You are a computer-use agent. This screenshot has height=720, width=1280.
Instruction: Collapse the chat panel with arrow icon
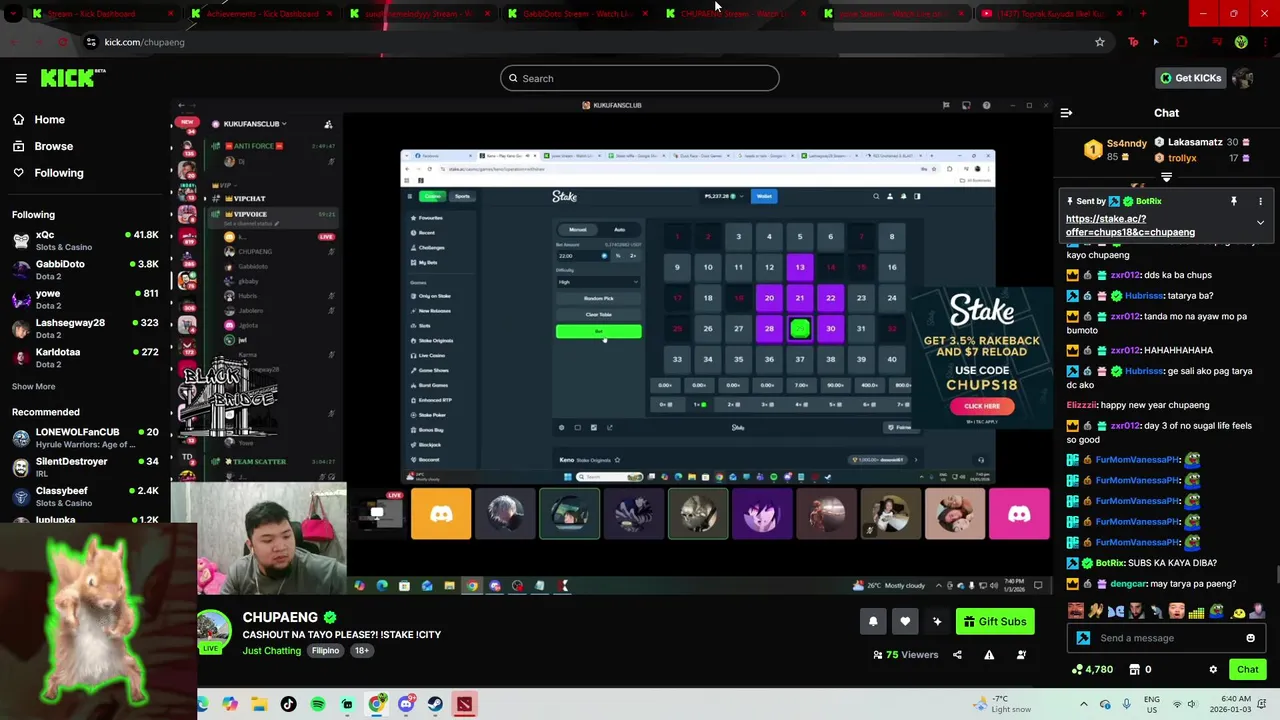[1066, 113]
